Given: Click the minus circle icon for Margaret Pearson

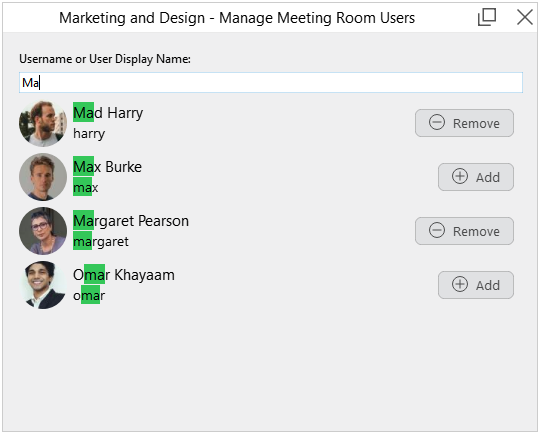Looking at the screenshot, I should click(437, 230).
